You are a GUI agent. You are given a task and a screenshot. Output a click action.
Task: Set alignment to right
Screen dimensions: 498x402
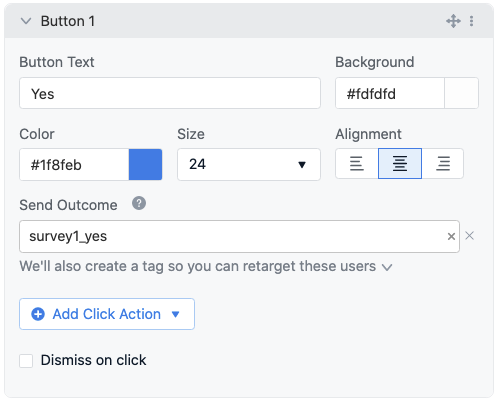pos(443,164)
